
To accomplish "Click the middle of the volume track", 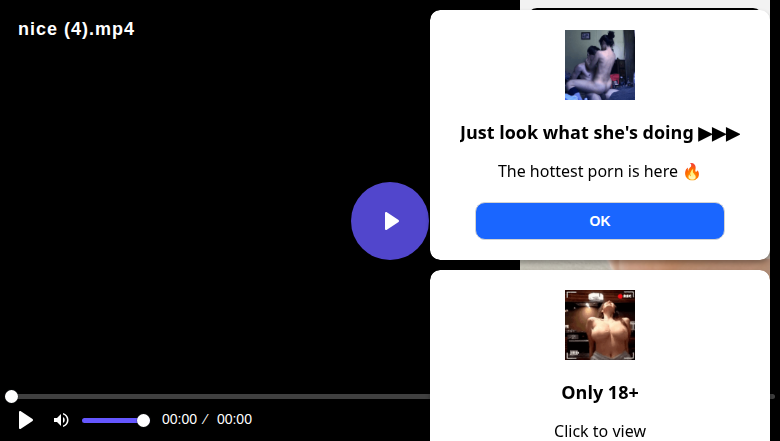I will click(113, 421).
